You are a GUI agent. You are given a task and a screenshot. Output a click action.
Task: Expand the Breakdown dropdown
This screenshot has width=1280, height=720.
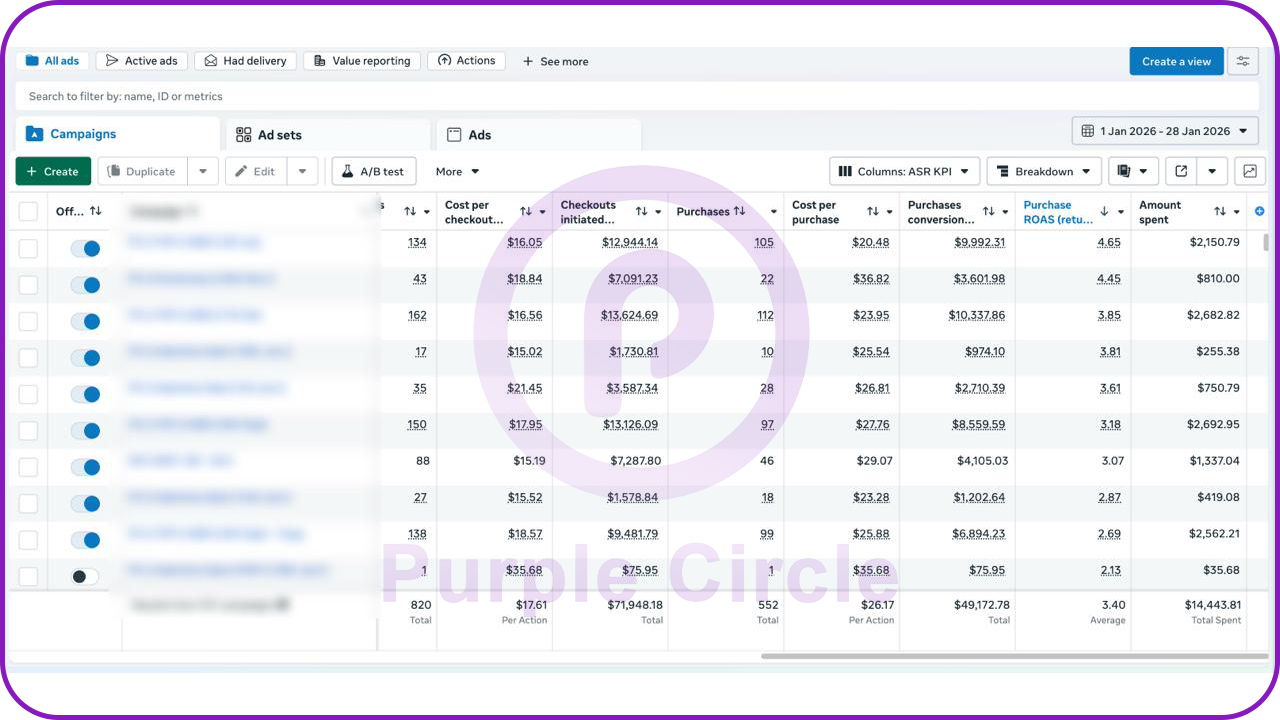[x=1044, y=171]
